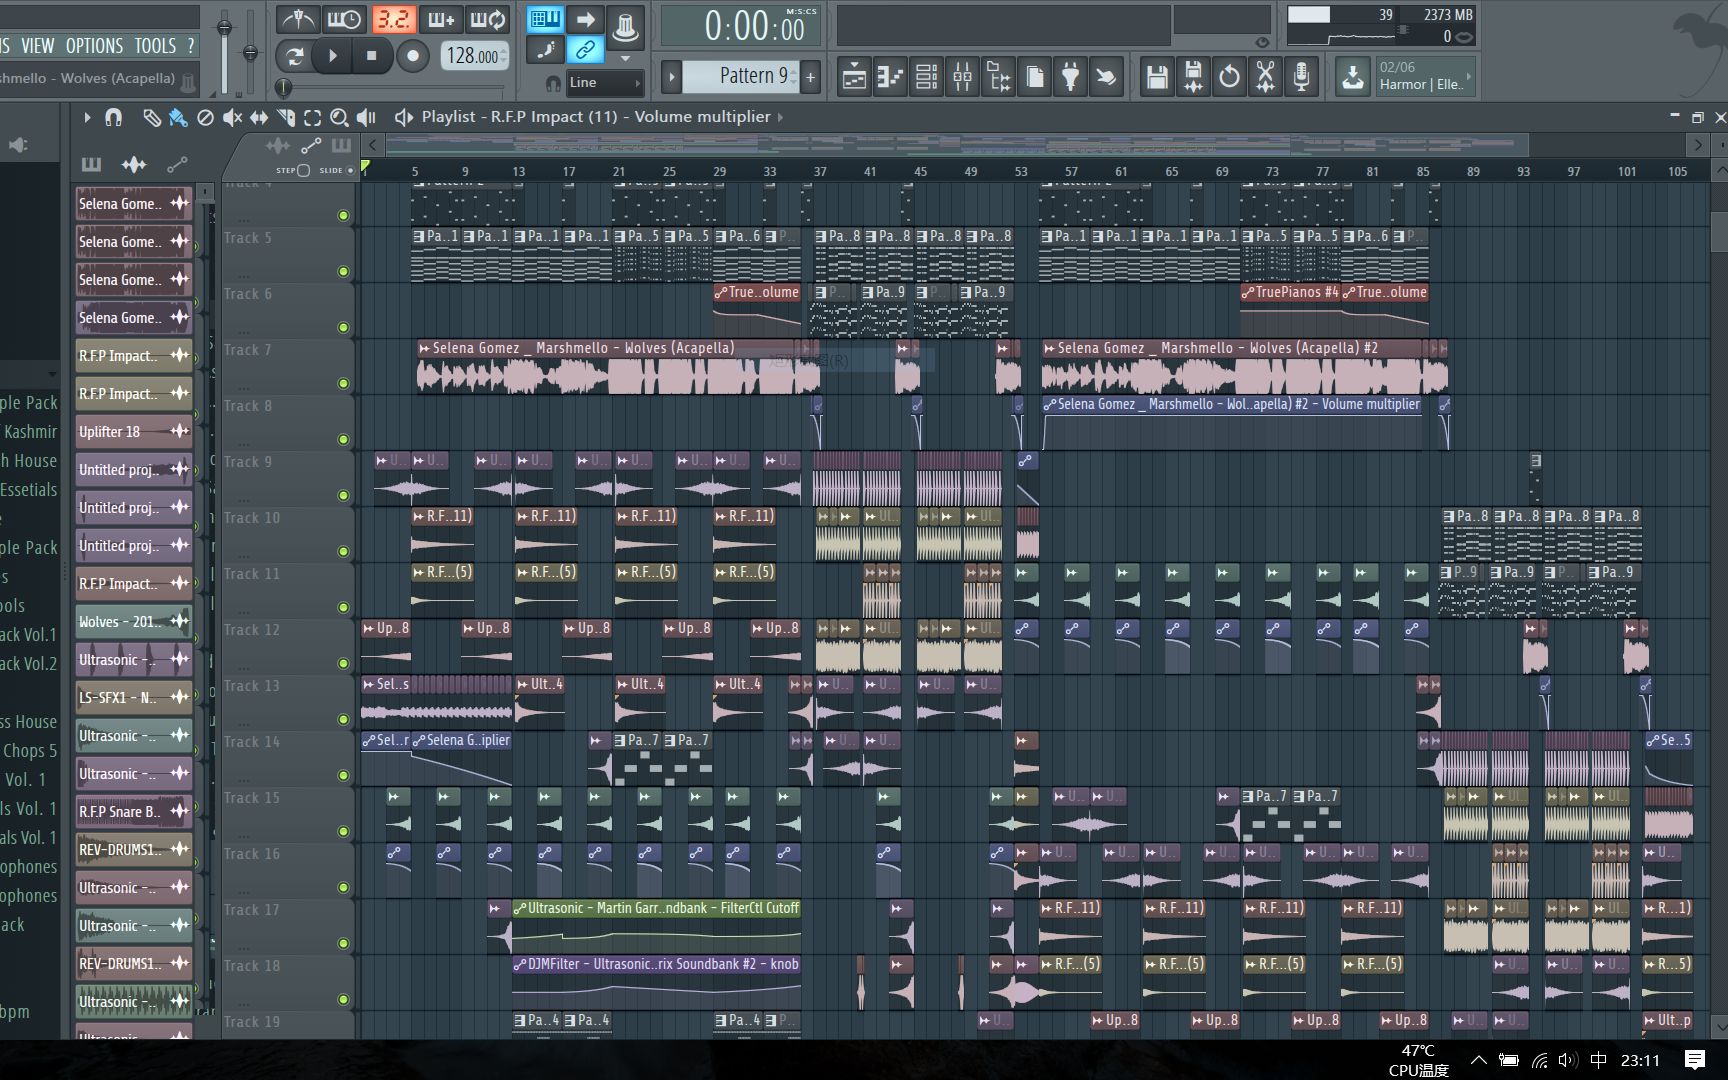Mute Track 5 with its green LED
Image resolution: width=1728 pixels, height=1080 pixels.
pos(343,271)
